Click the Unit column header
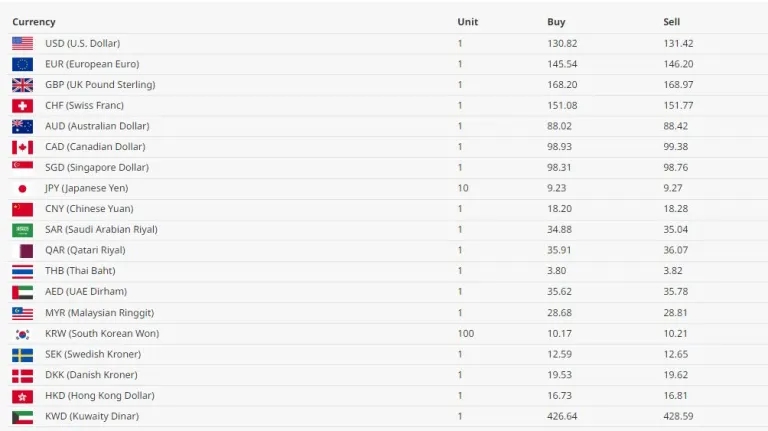This screenshot has width=768, height=431. click(x=467, y=22)
